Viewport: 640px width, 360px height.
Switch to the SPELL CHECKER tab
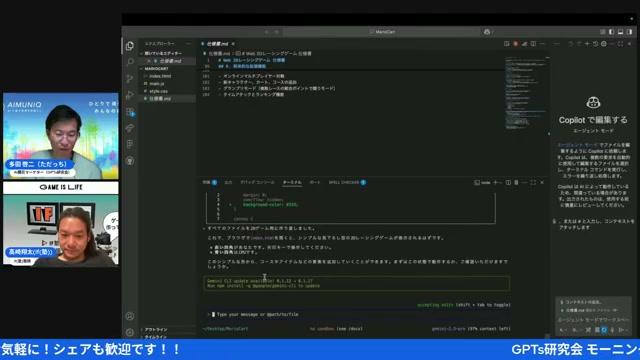(347, 182)
